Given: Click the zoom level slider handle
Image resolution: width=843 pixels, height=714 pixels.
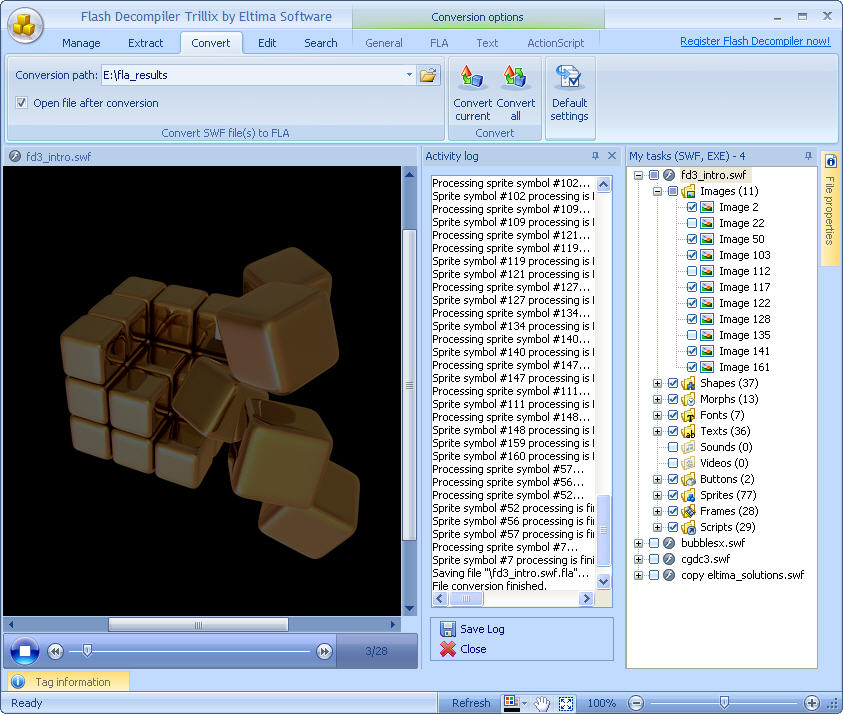Looking at the screenshot, I should 724,702.
